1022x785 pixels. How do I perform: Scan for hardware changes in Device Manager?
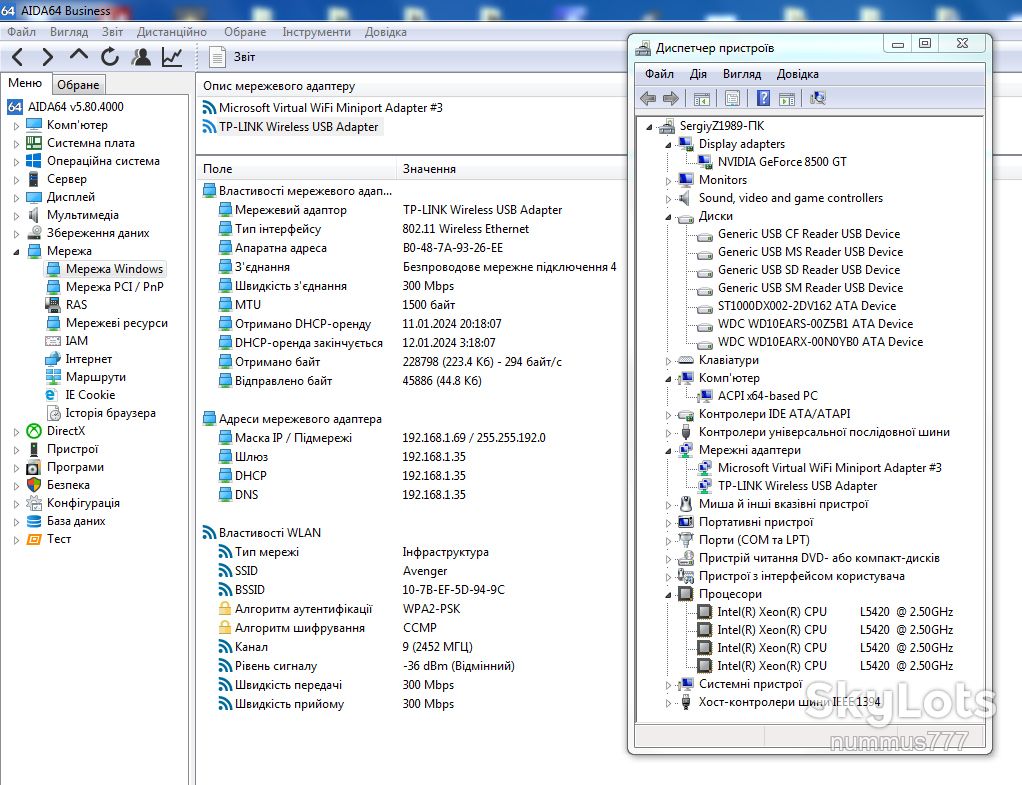pyautogui.click(x=817, y=98)
